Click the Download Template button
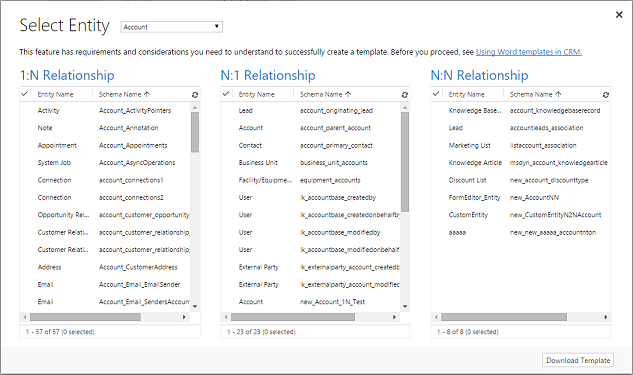This screenshot has height=375, width=633. (578, 360)
